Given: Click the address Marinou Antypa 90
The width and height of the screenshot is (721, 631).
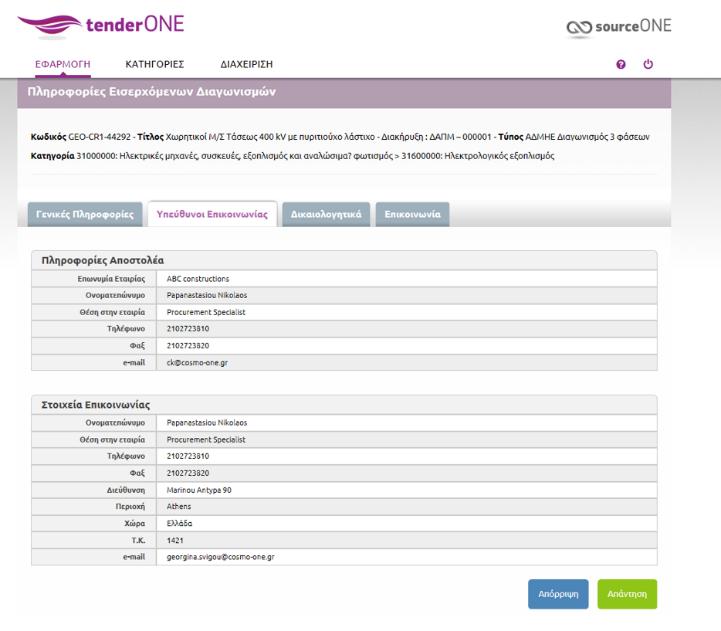Looking at the screenshot, I should pos(199,490).
